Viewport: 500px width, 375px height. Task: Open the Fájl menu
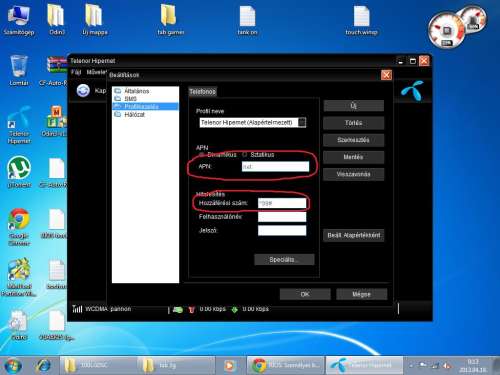[76, 72]
